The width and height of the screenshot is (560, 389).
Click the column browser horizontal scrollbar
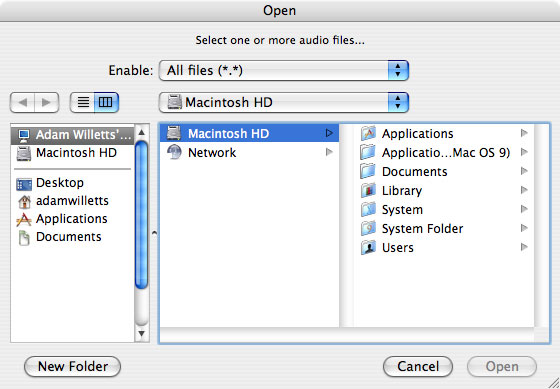click(347, 335)
